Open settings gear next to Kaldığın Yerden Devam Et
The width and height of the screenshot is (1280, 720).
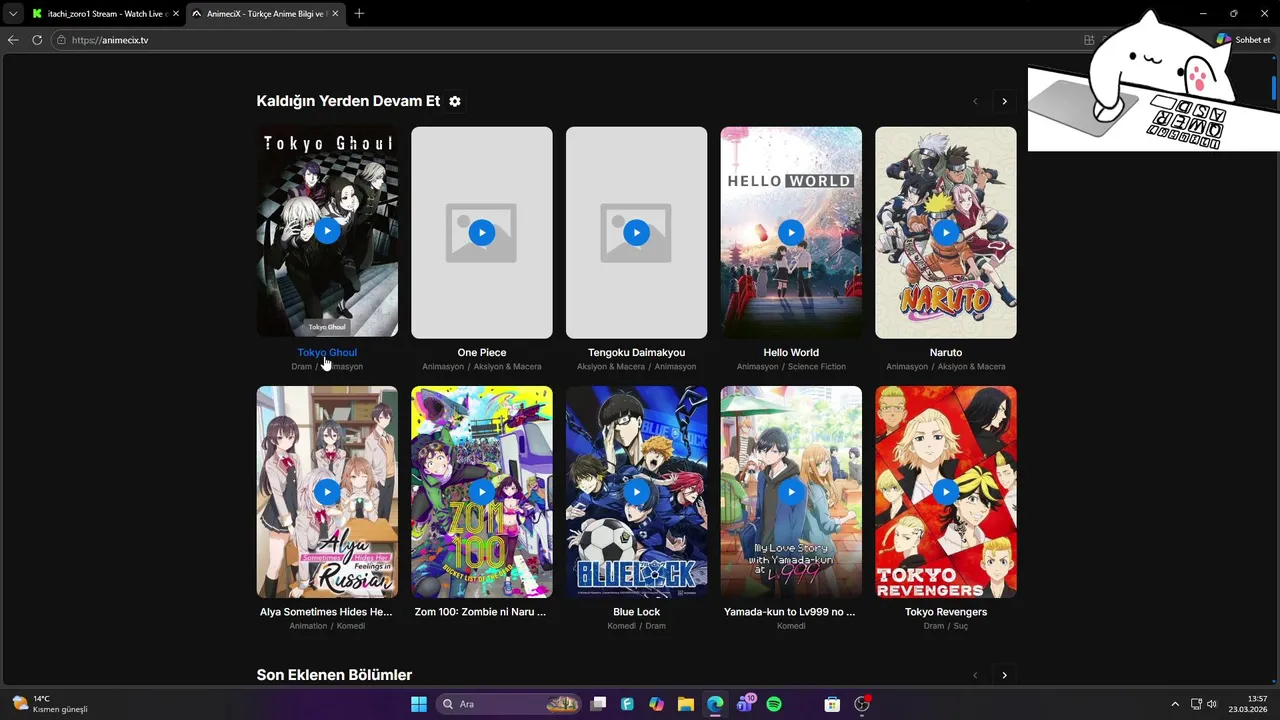pos(455,101)
